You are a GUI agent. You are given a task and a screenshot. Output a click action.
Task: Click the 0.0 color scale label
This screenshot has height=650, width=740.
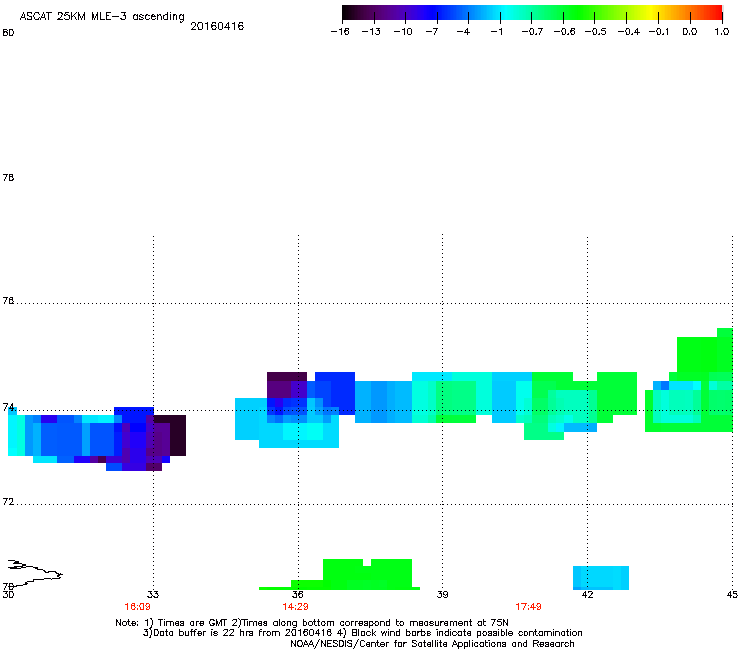[x=690, y=32]
